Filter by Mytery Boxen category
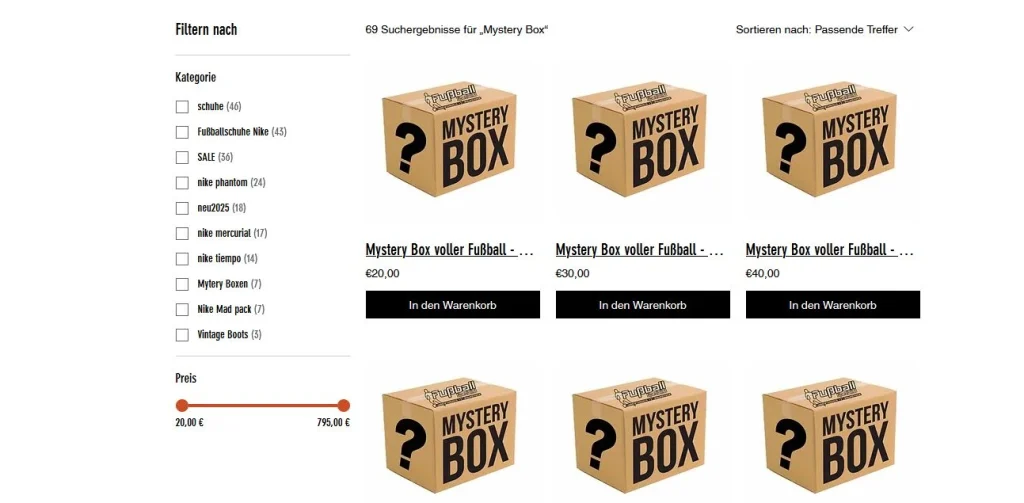This screenshot has width=1024, height=503. point(182,284)
